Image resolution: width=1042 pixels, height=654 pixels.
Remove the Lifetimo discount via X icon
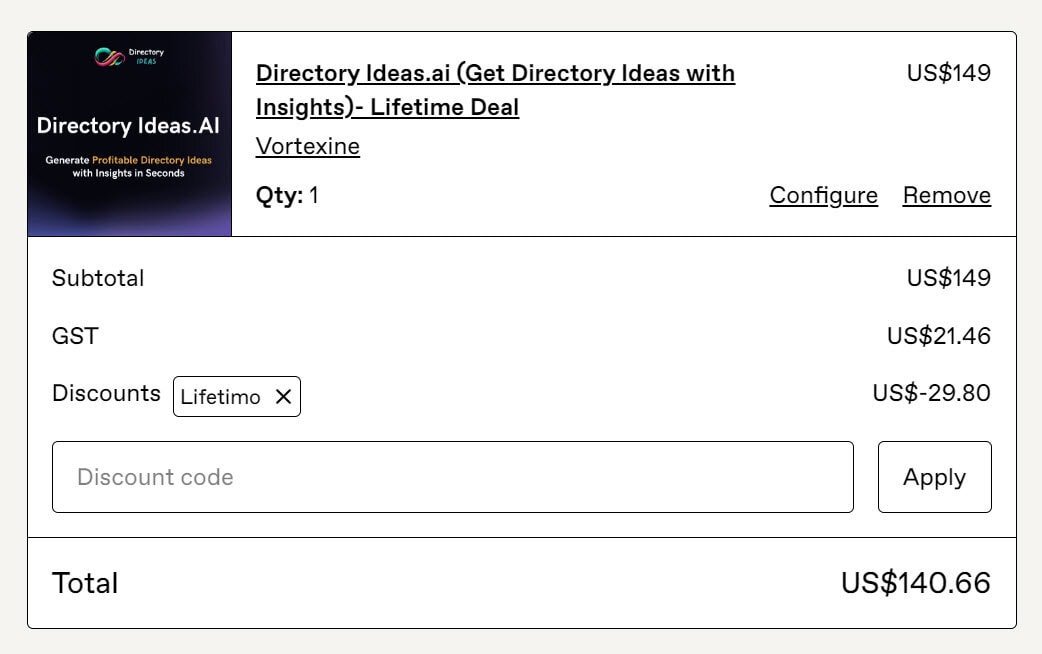point(283,397)
